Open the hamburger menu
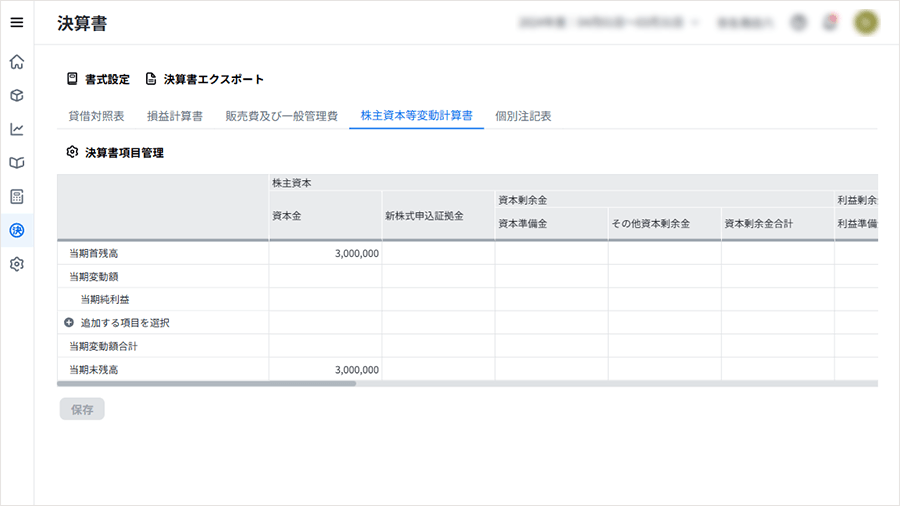900x506 pixels. [x=17, y=23]
